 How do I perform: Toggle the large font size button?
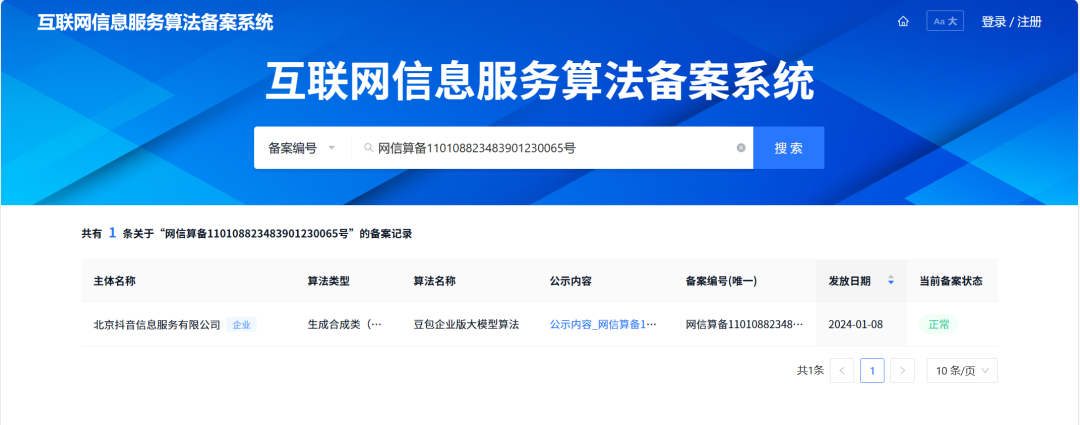pyautogui.click(x=945, y=21)
